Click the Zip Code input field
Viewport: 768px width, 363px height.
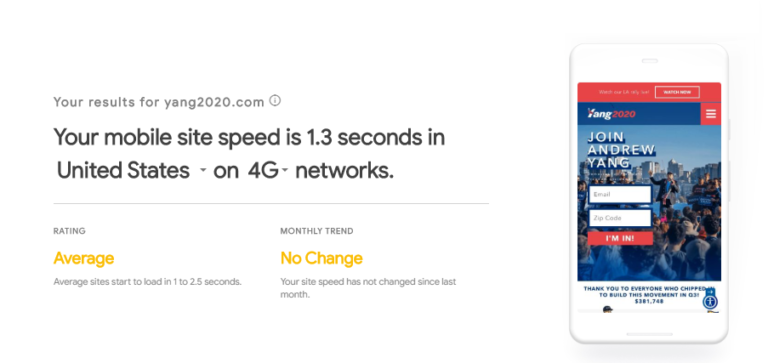click(x=620, y=218)
